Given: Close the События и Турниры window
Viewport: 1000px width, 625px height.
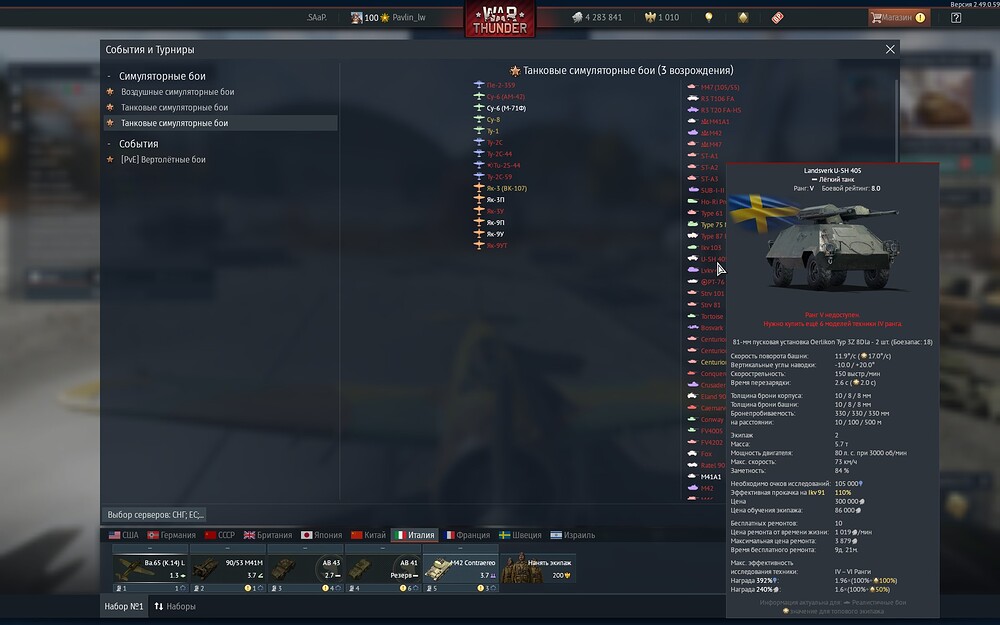Looking at the screenshot, I should pos(890,49).
